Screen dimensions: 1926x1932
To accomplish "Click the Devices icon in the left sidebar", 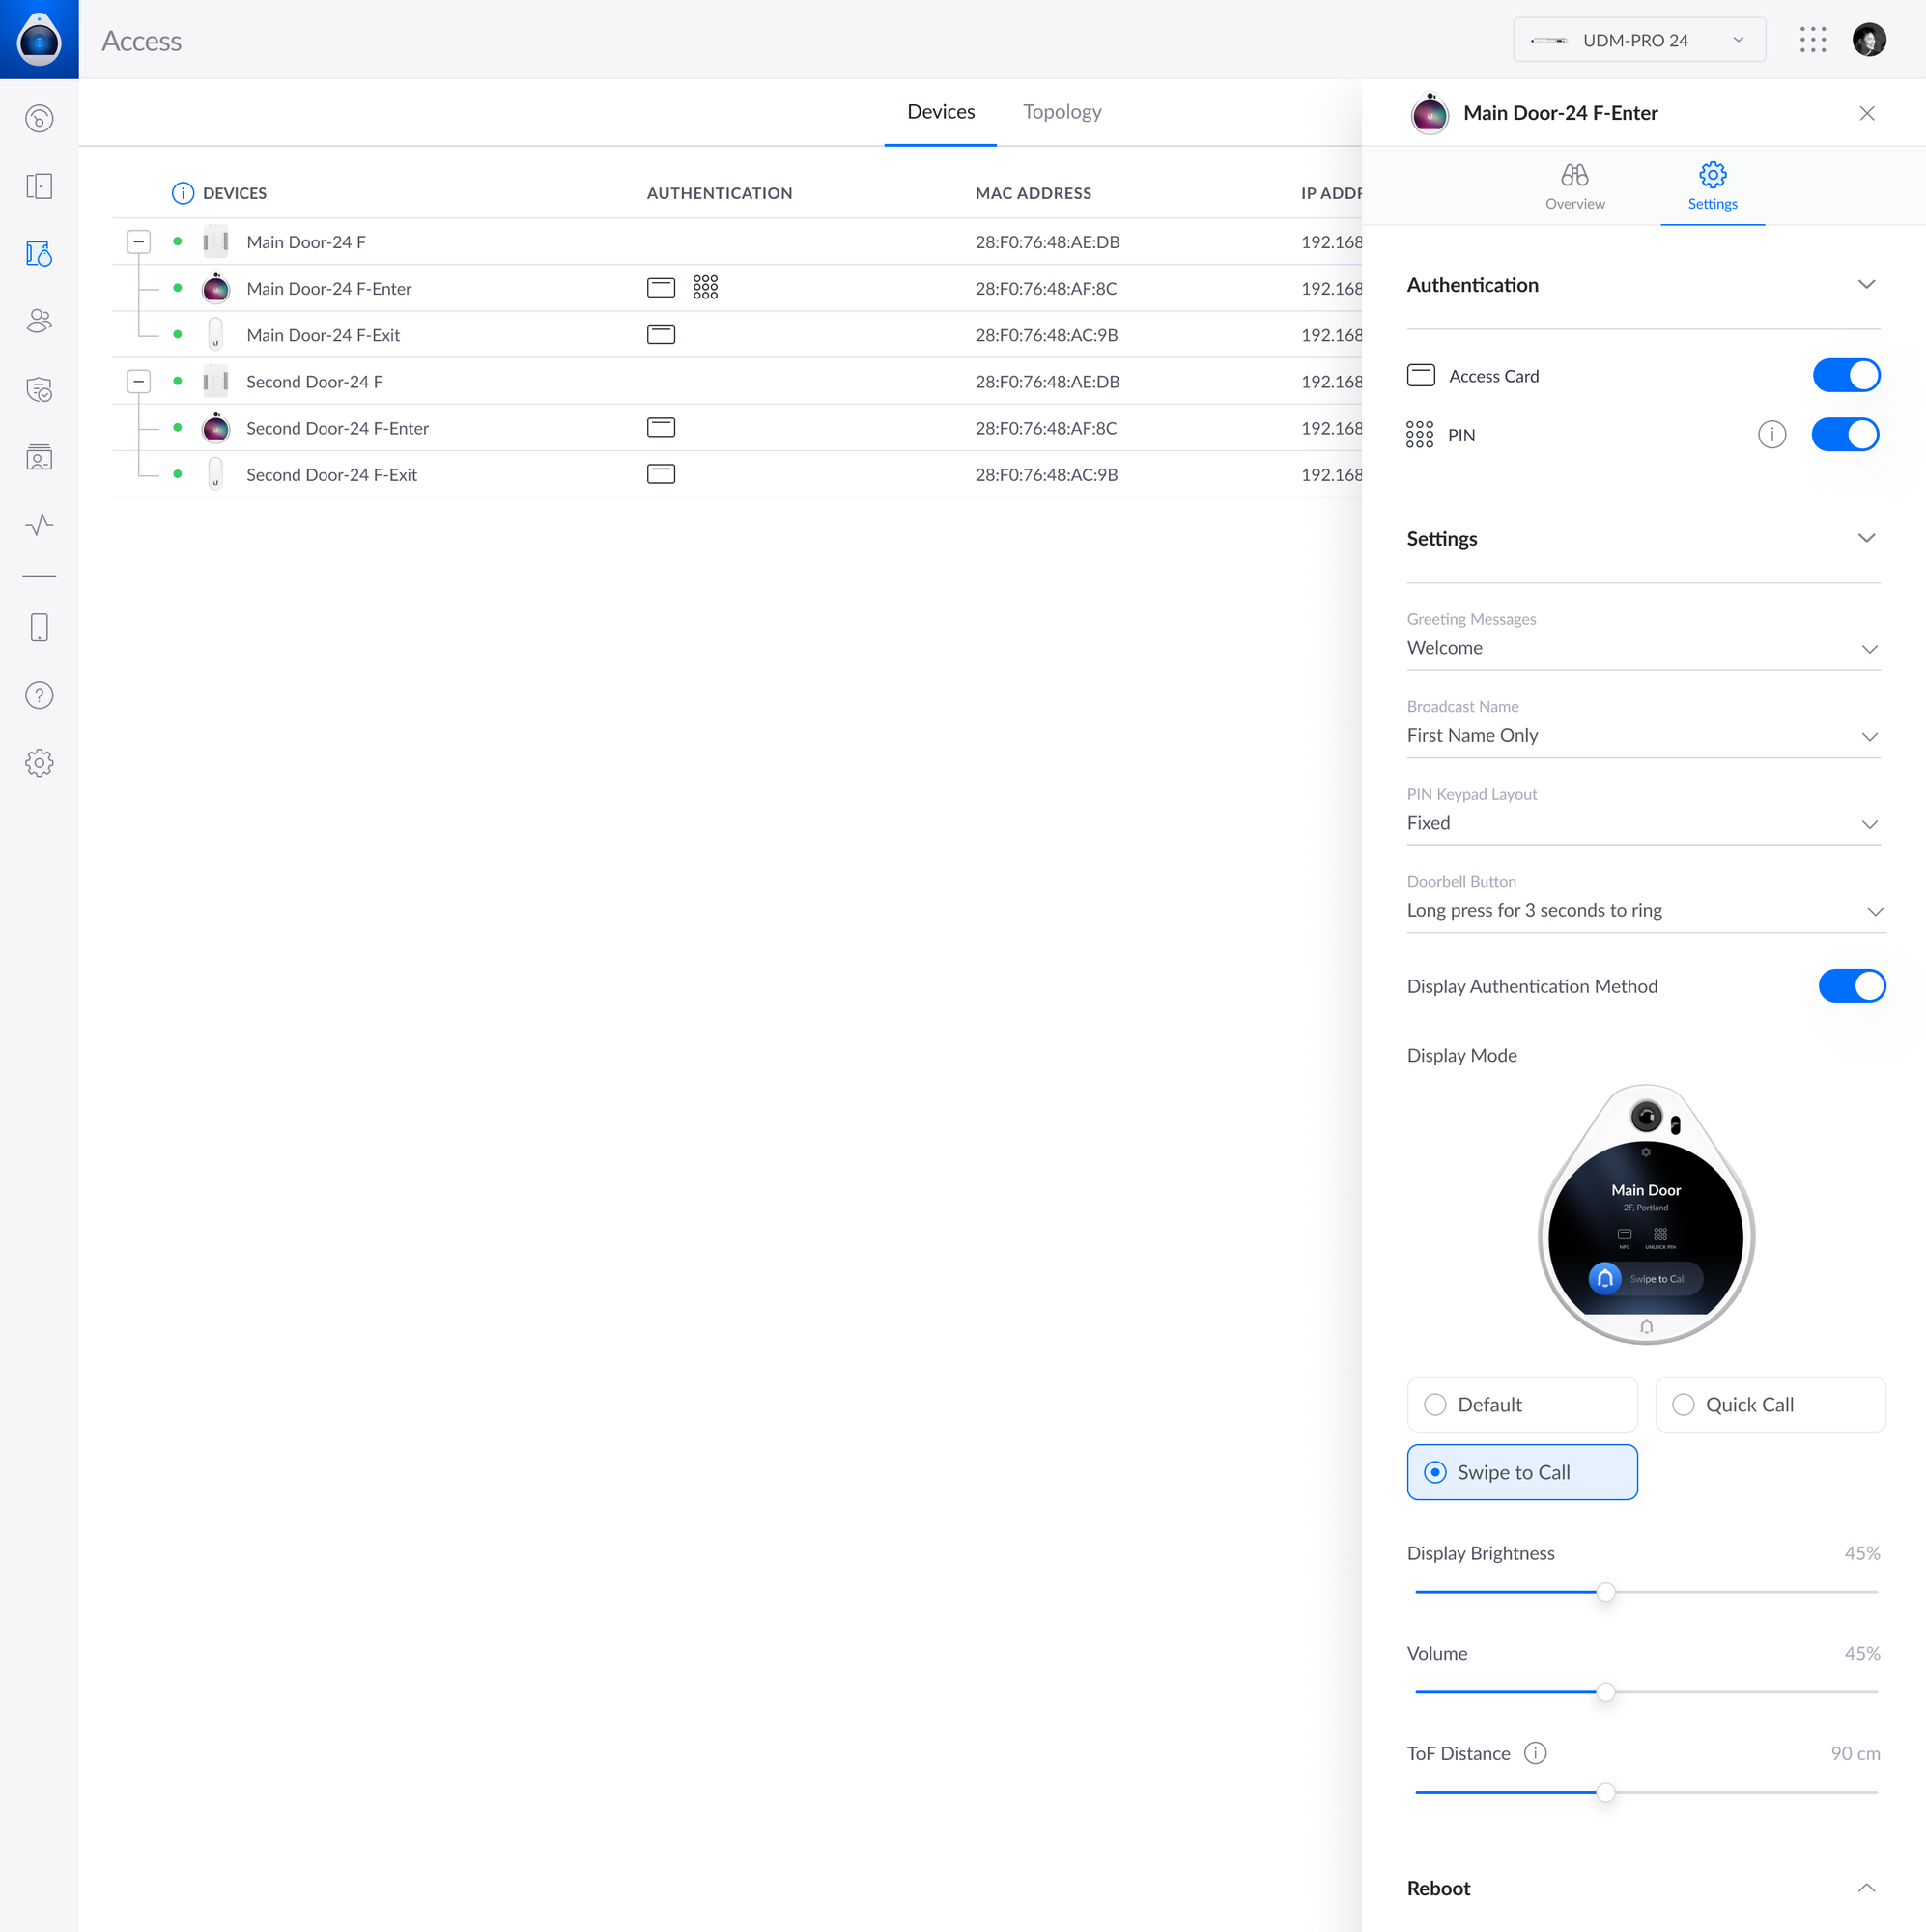I will click(x=39, y=253).
